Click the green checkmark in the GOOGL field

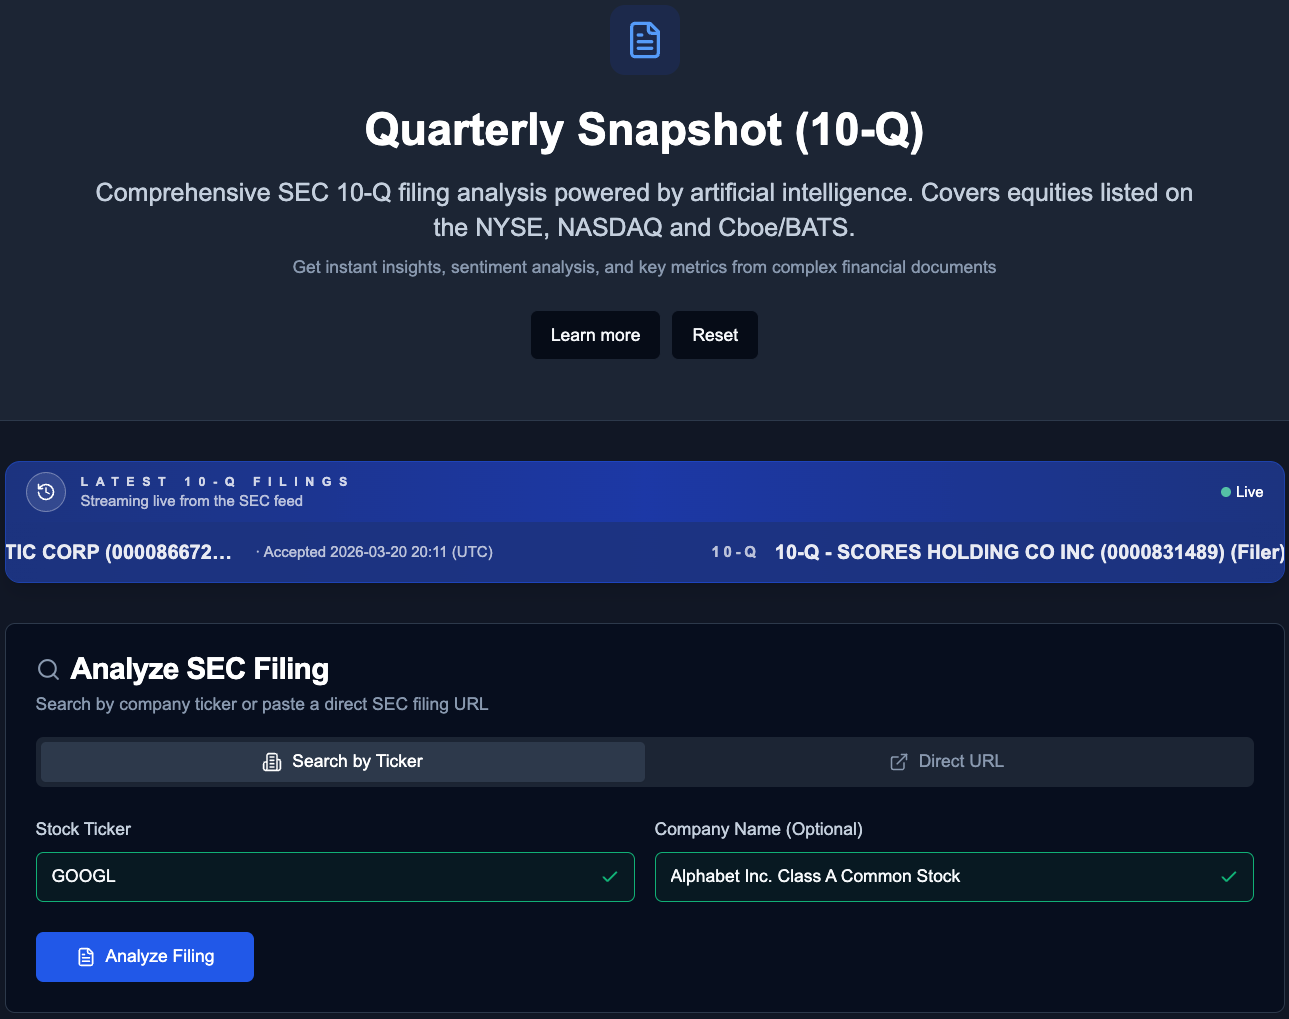pyautogui.click(x=610, y=877)
